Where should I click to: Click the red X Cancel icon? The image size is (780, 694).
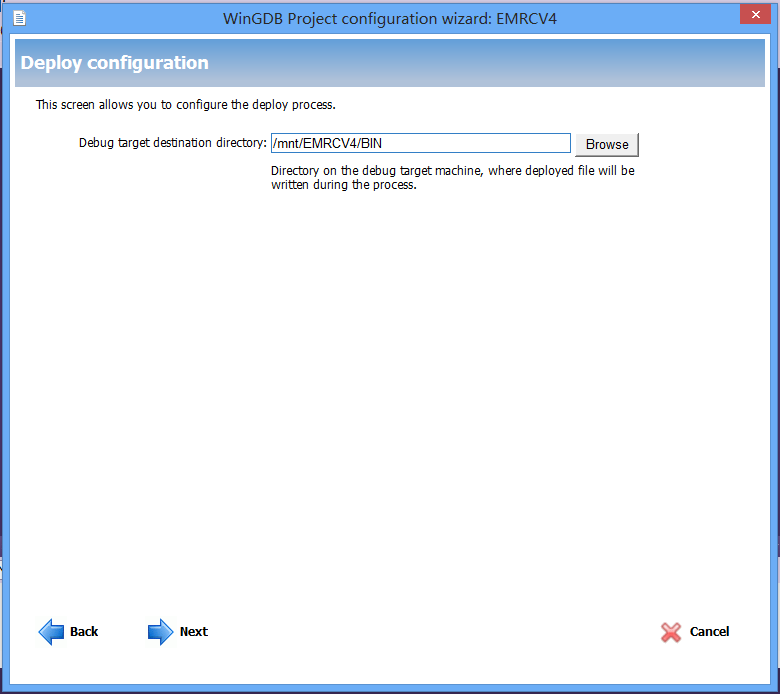click(x=671, y=632)
